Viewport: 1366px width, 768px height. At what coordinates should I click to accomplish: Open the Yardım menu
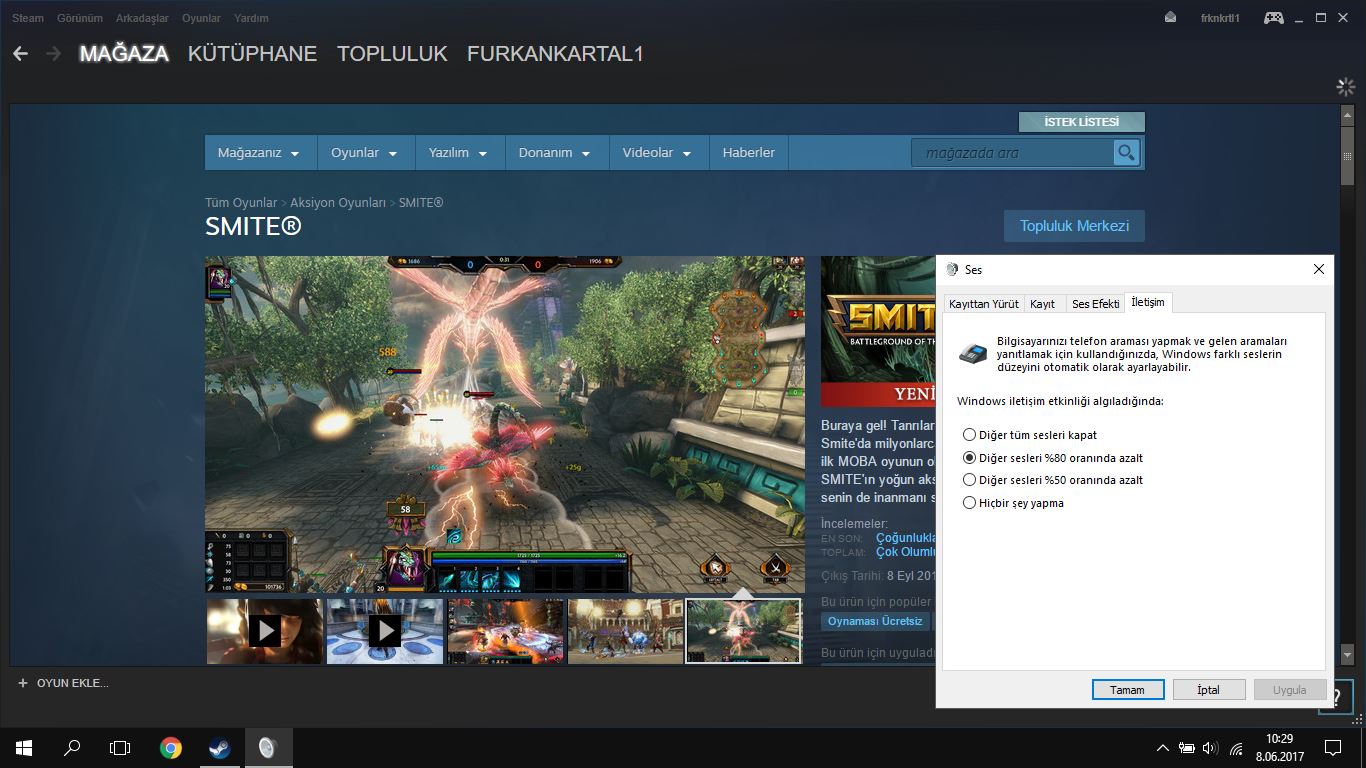click(251, 18)
